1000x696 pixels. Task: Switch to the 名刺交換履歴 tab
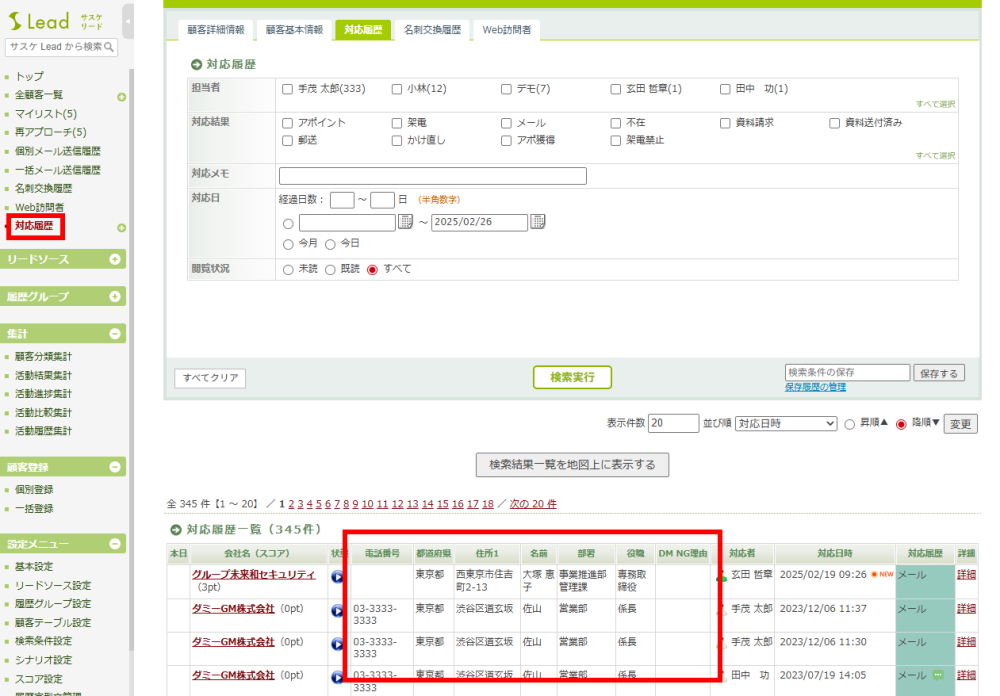point(431,30)
